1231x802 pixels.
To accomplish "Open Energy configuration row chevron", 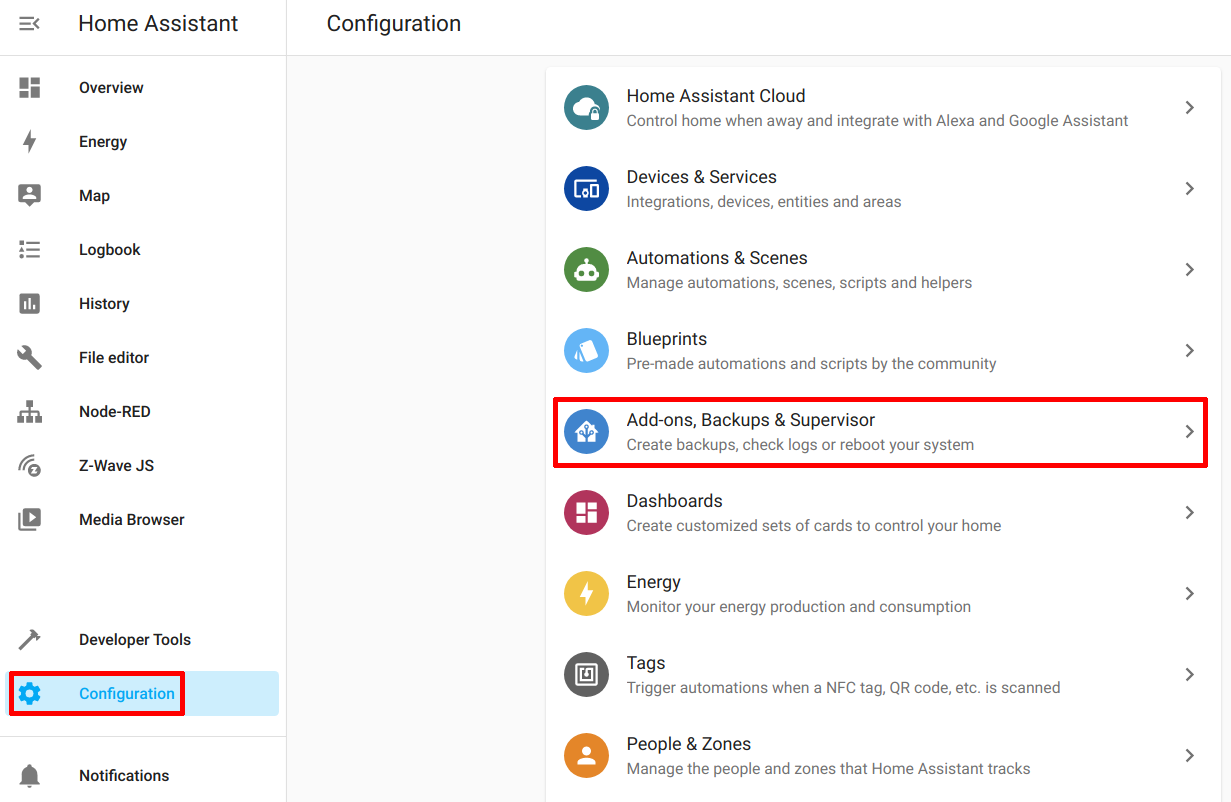I will coord(1189,593).
